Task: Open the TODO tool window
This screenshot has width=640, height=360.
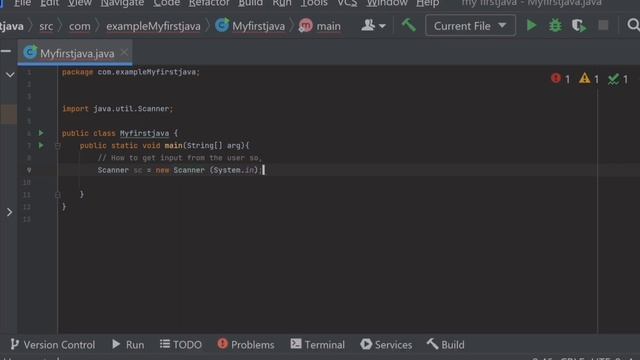Action: pyautogui.click(x=180, y=344)
